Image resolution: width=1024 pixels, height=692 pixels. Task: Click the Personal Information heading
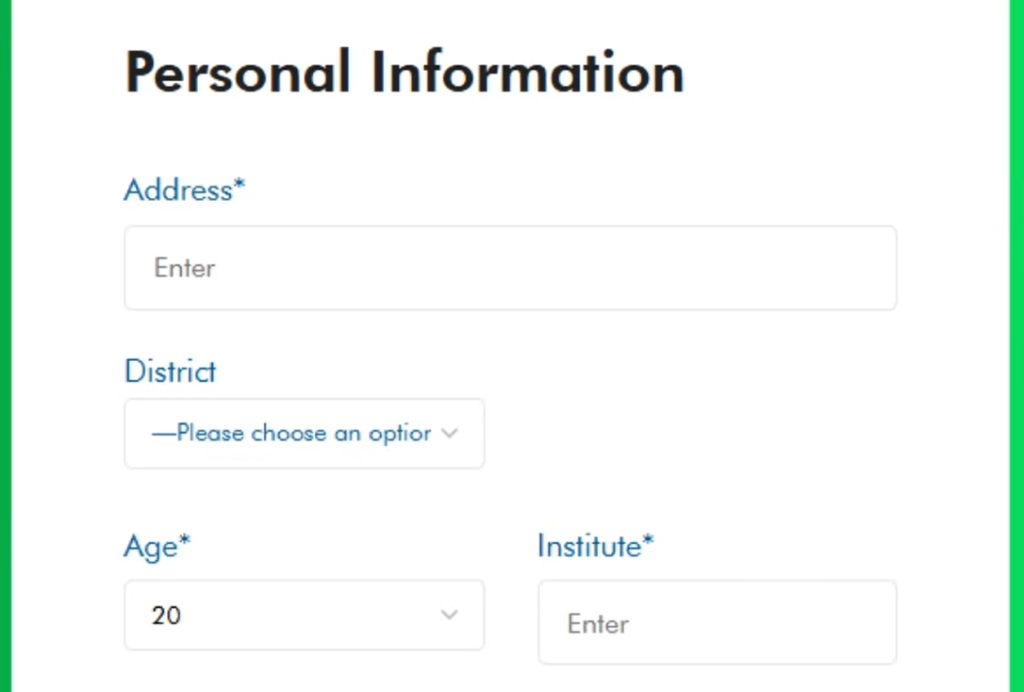tap(404, 73)
